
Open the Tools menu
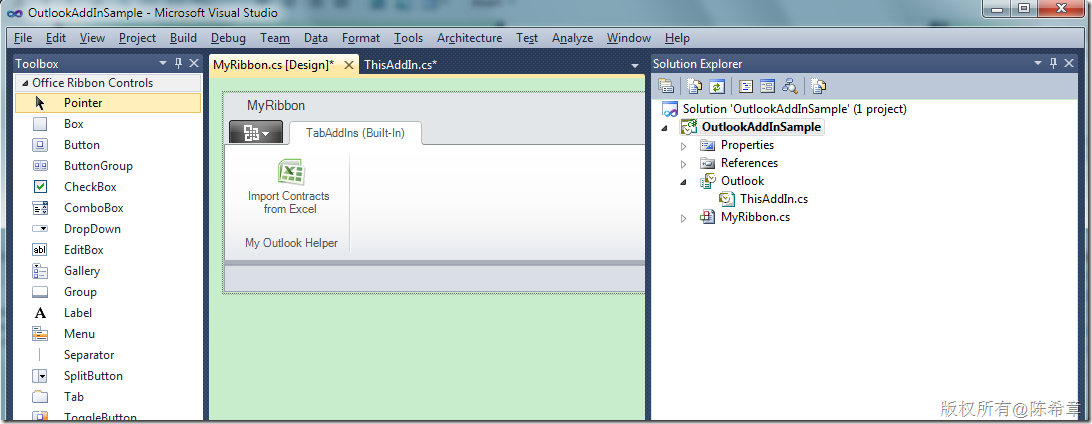408,38
